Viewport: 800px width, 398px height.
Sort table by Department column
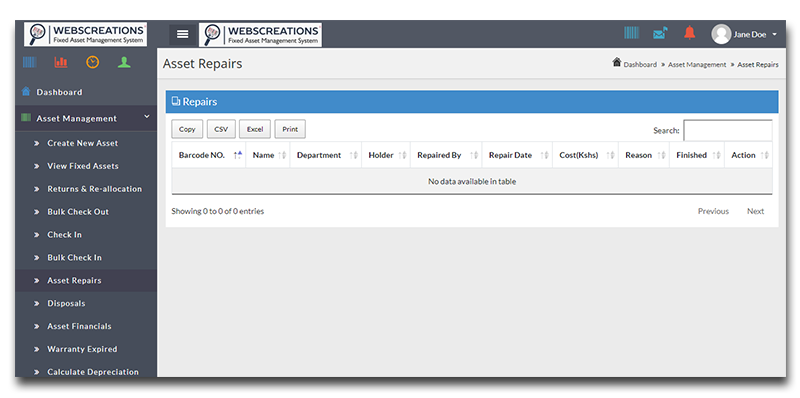[x=326, y=155]
